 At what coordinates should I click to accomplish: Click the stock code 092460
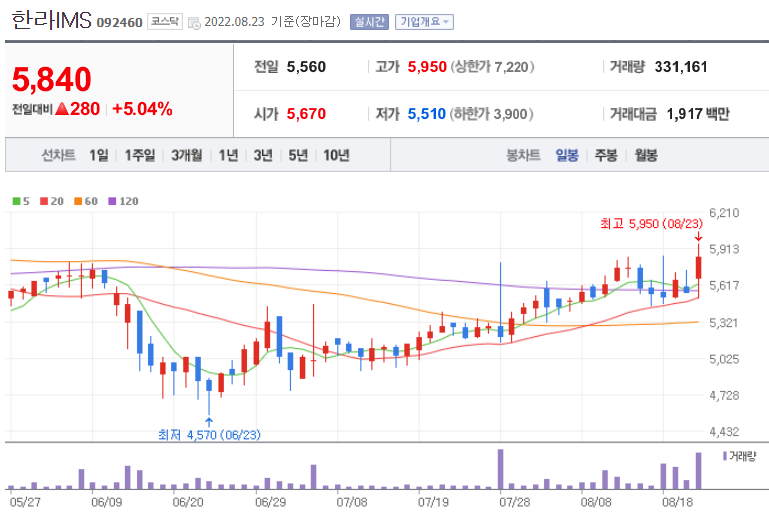click(119, 23)
